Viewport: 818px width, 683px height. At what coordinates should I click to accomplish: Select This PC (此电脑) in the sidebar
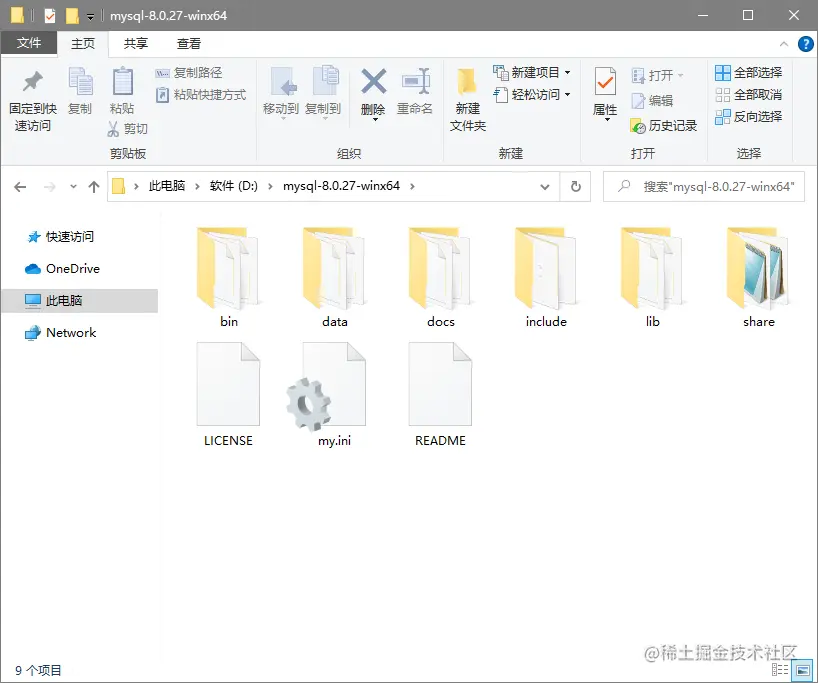(x=79, y=301)
